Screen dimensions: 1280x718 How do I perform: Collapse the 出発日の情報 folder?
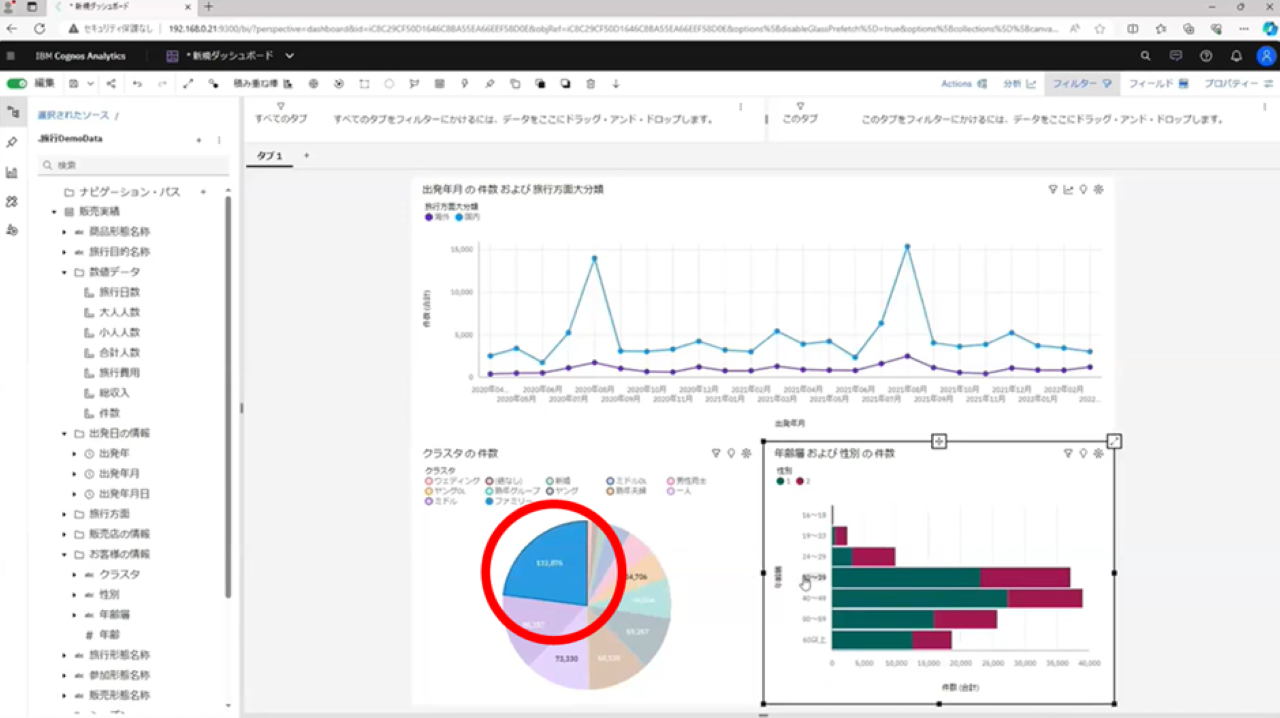65,433
